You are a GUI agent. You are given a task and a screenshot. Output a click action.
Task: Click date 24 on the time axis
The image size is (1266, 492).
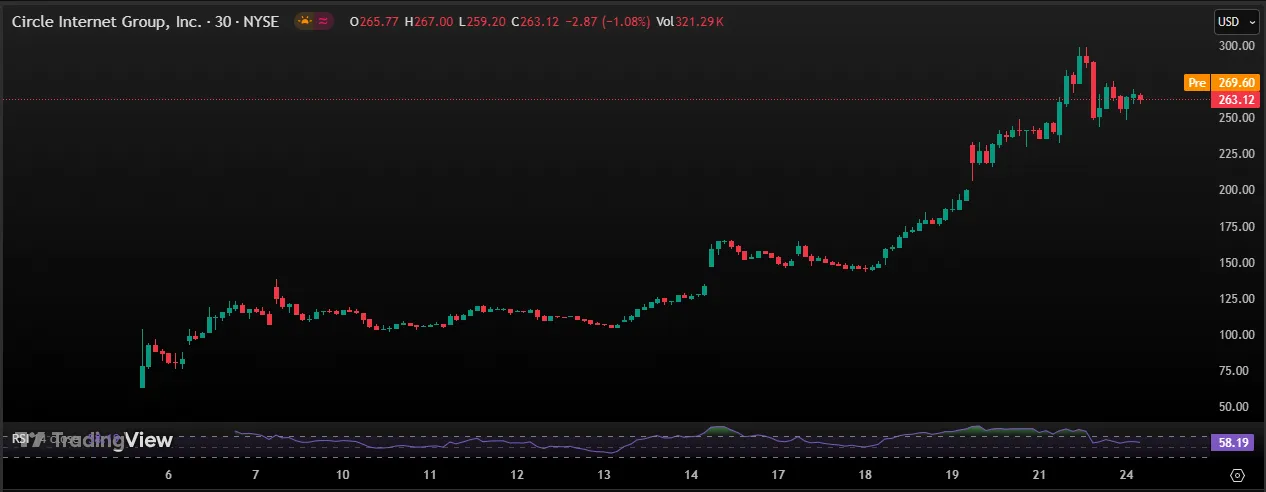[1127, 475]
